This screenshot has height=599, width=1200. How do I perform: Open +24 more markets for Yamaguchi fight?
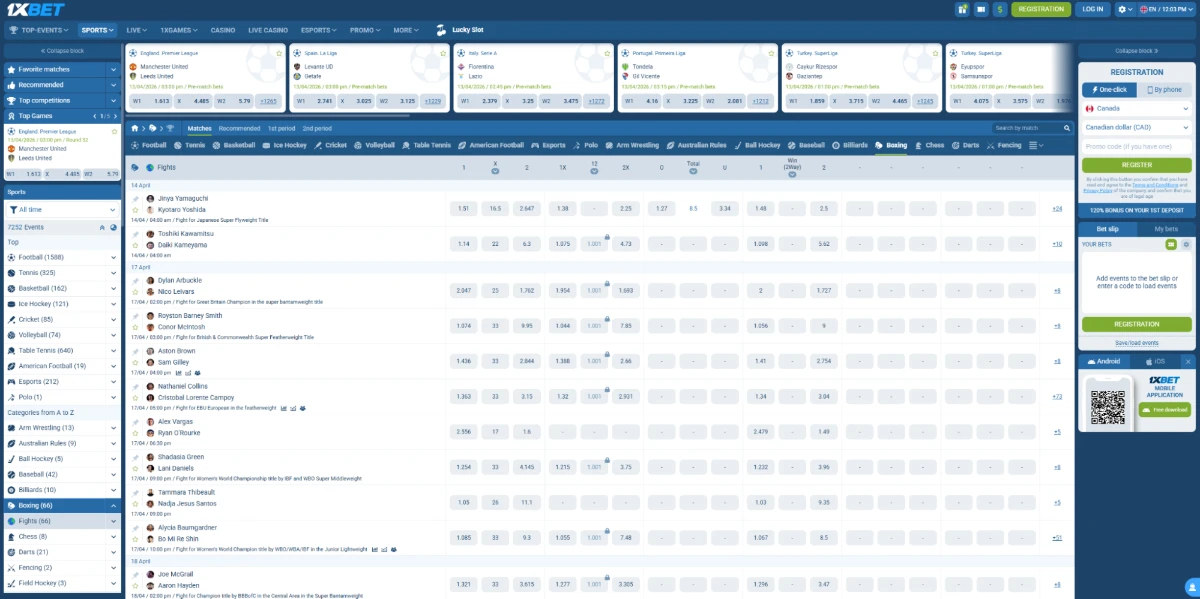click(1057, 208)
